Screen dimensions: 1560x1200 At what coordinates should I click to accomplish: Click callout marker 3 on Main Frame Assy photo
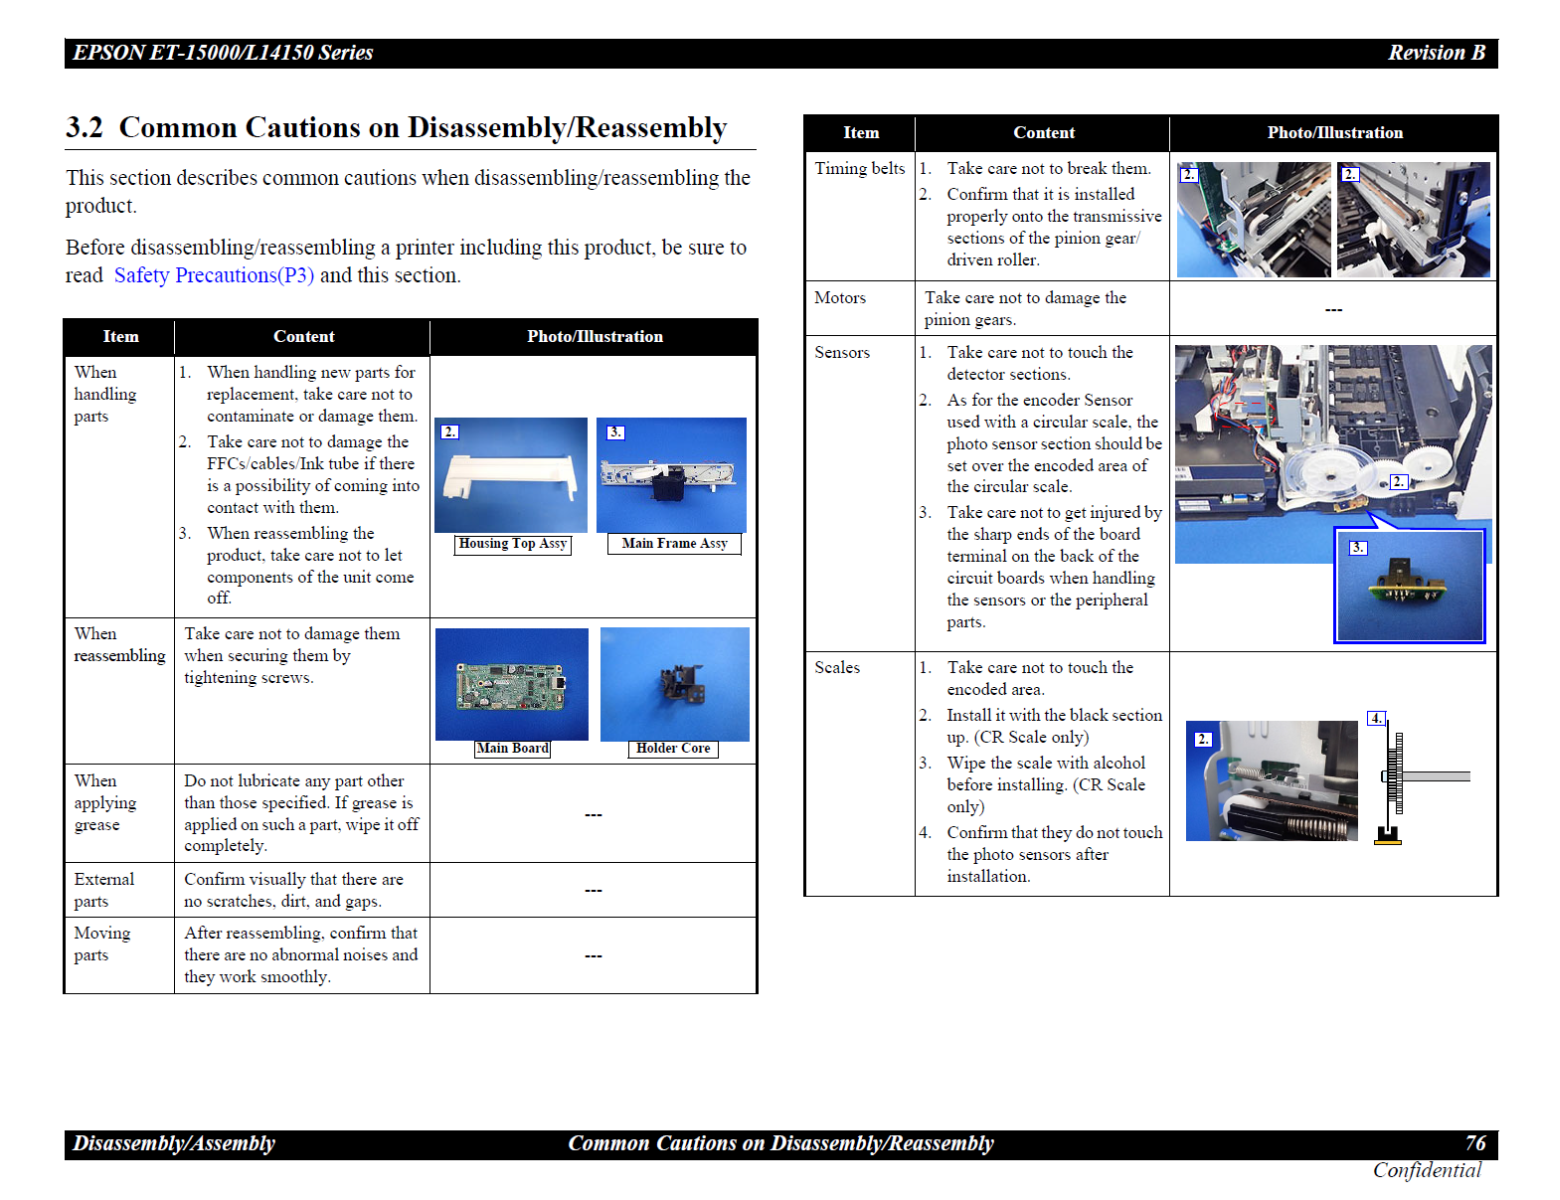(x=616, y=432)
